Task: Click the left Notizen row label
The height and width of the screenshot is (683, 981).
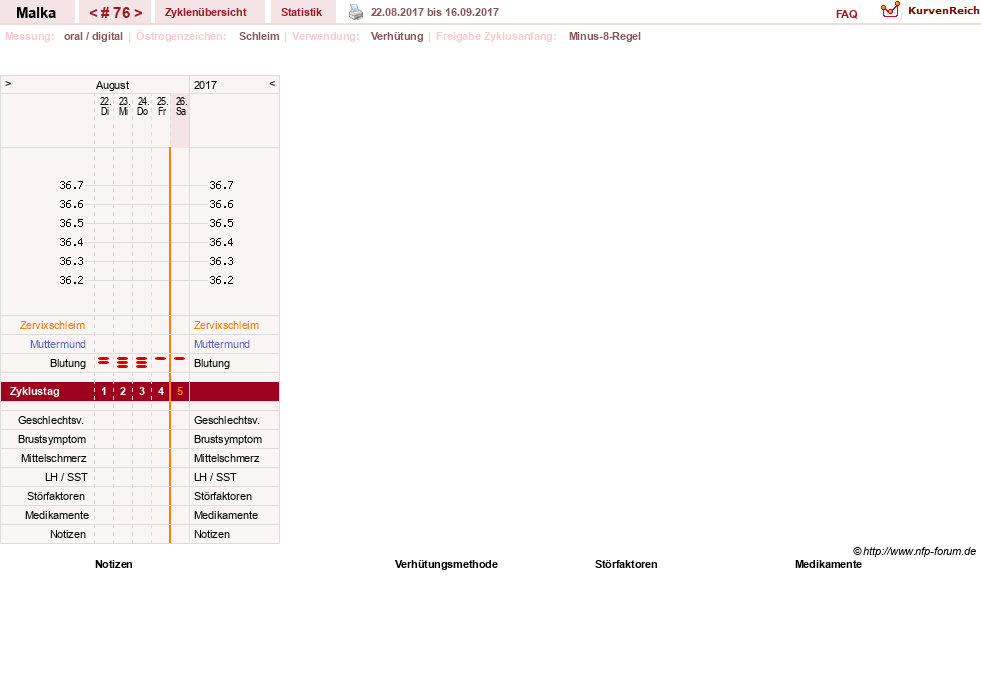Action: click(x=68, y=534)
